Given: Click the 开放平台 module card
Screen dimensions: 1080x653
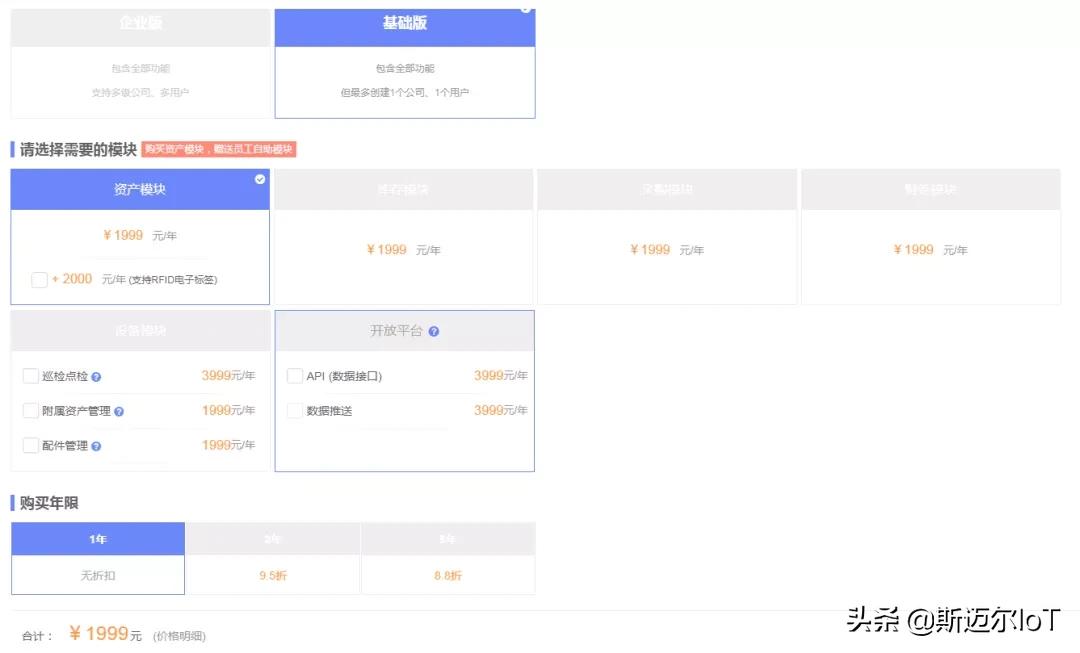Looking at the screenshot, I should tap(404, 390).
